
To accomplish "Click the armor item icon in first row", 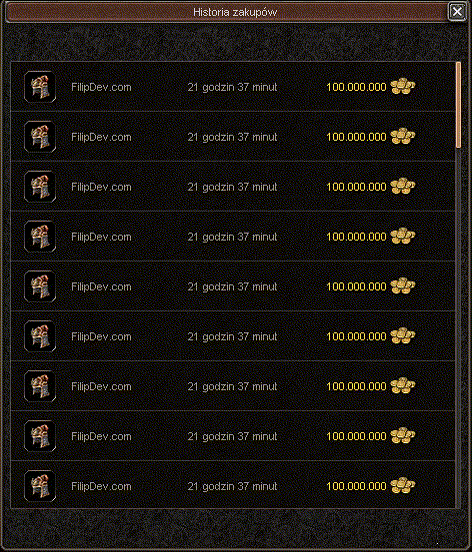I will [40, 87].
